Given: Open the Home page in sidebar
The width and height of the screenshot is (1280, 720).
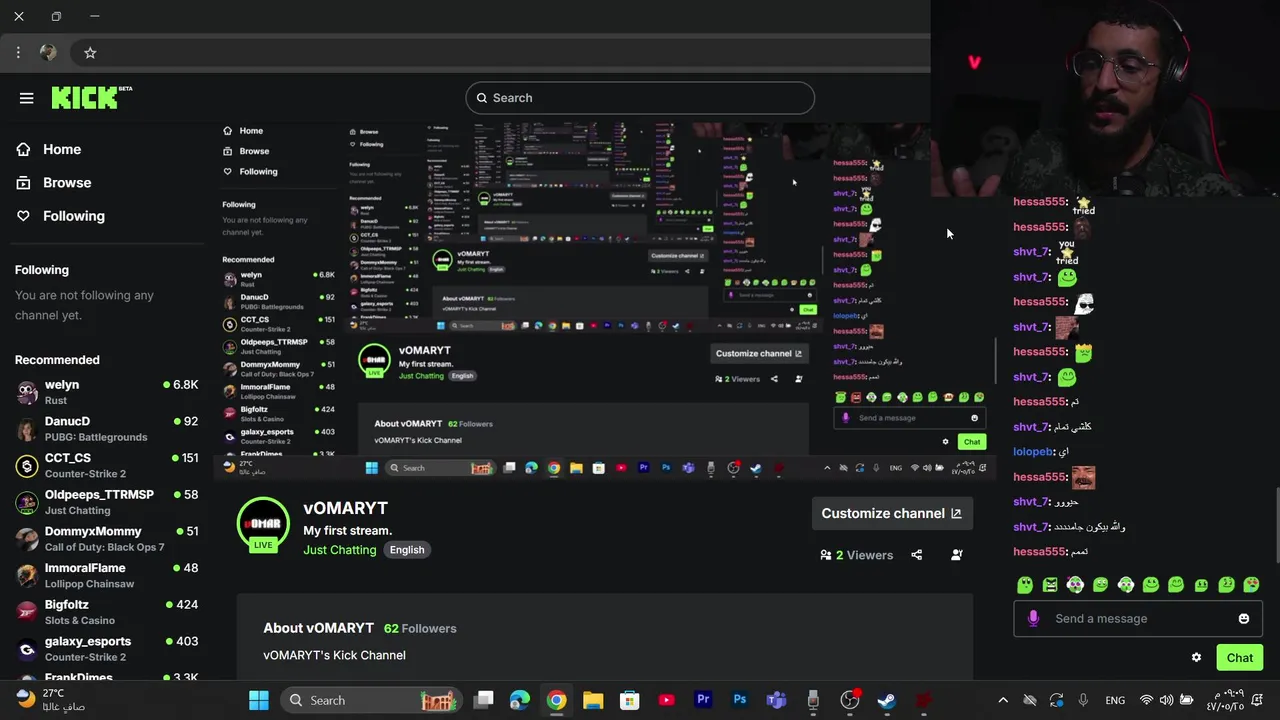Looking at the screenshot, I should [61, 149].
